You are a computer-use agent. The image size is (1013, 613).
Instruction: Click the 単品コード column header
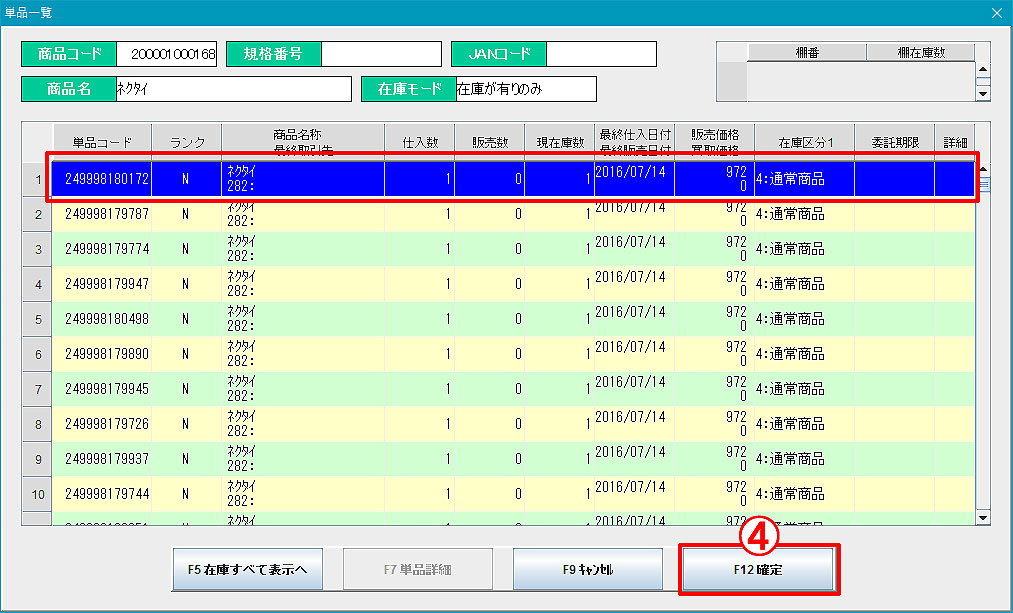(x=101, y=143)
